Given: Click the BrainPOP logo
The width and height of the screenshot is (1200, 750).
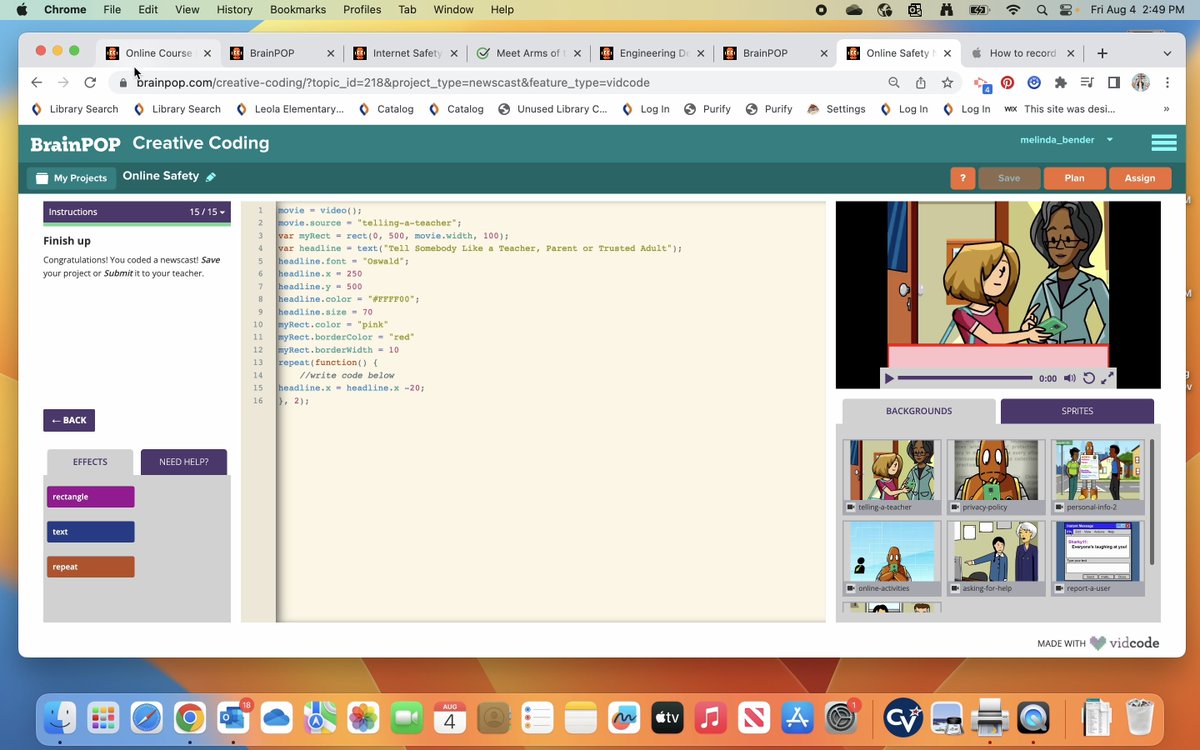Looking at the screenshot, I should pyautogui.click(x=74, y=143).
